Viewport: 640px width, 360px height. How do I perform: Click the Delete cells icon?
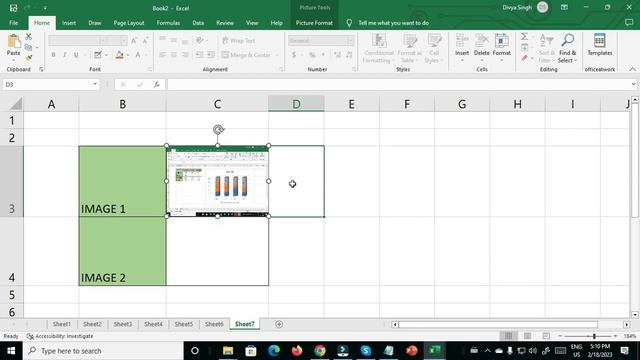[x=482, y=41]
